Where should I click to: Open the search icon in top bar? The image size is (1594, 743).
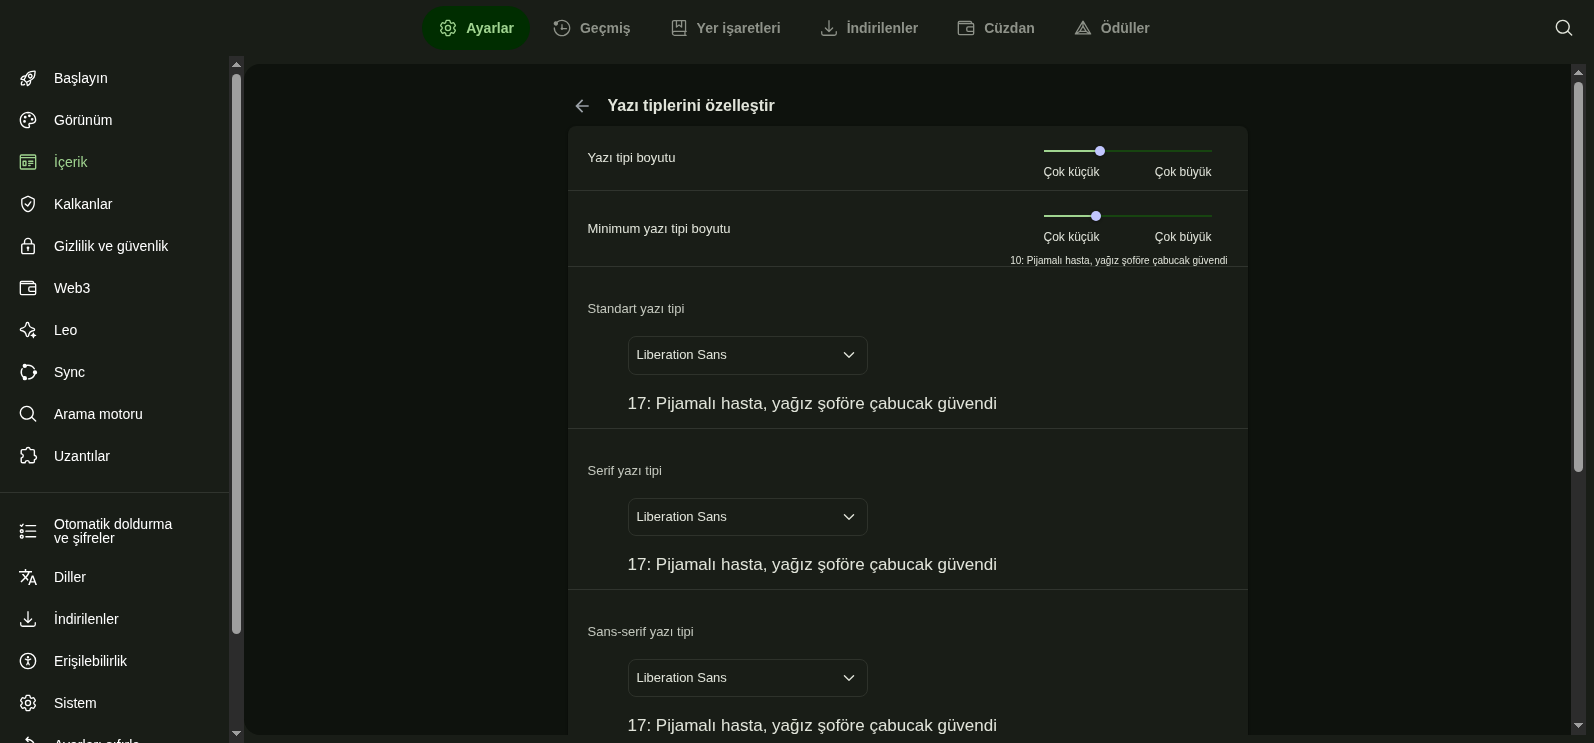click(1564, 28)
